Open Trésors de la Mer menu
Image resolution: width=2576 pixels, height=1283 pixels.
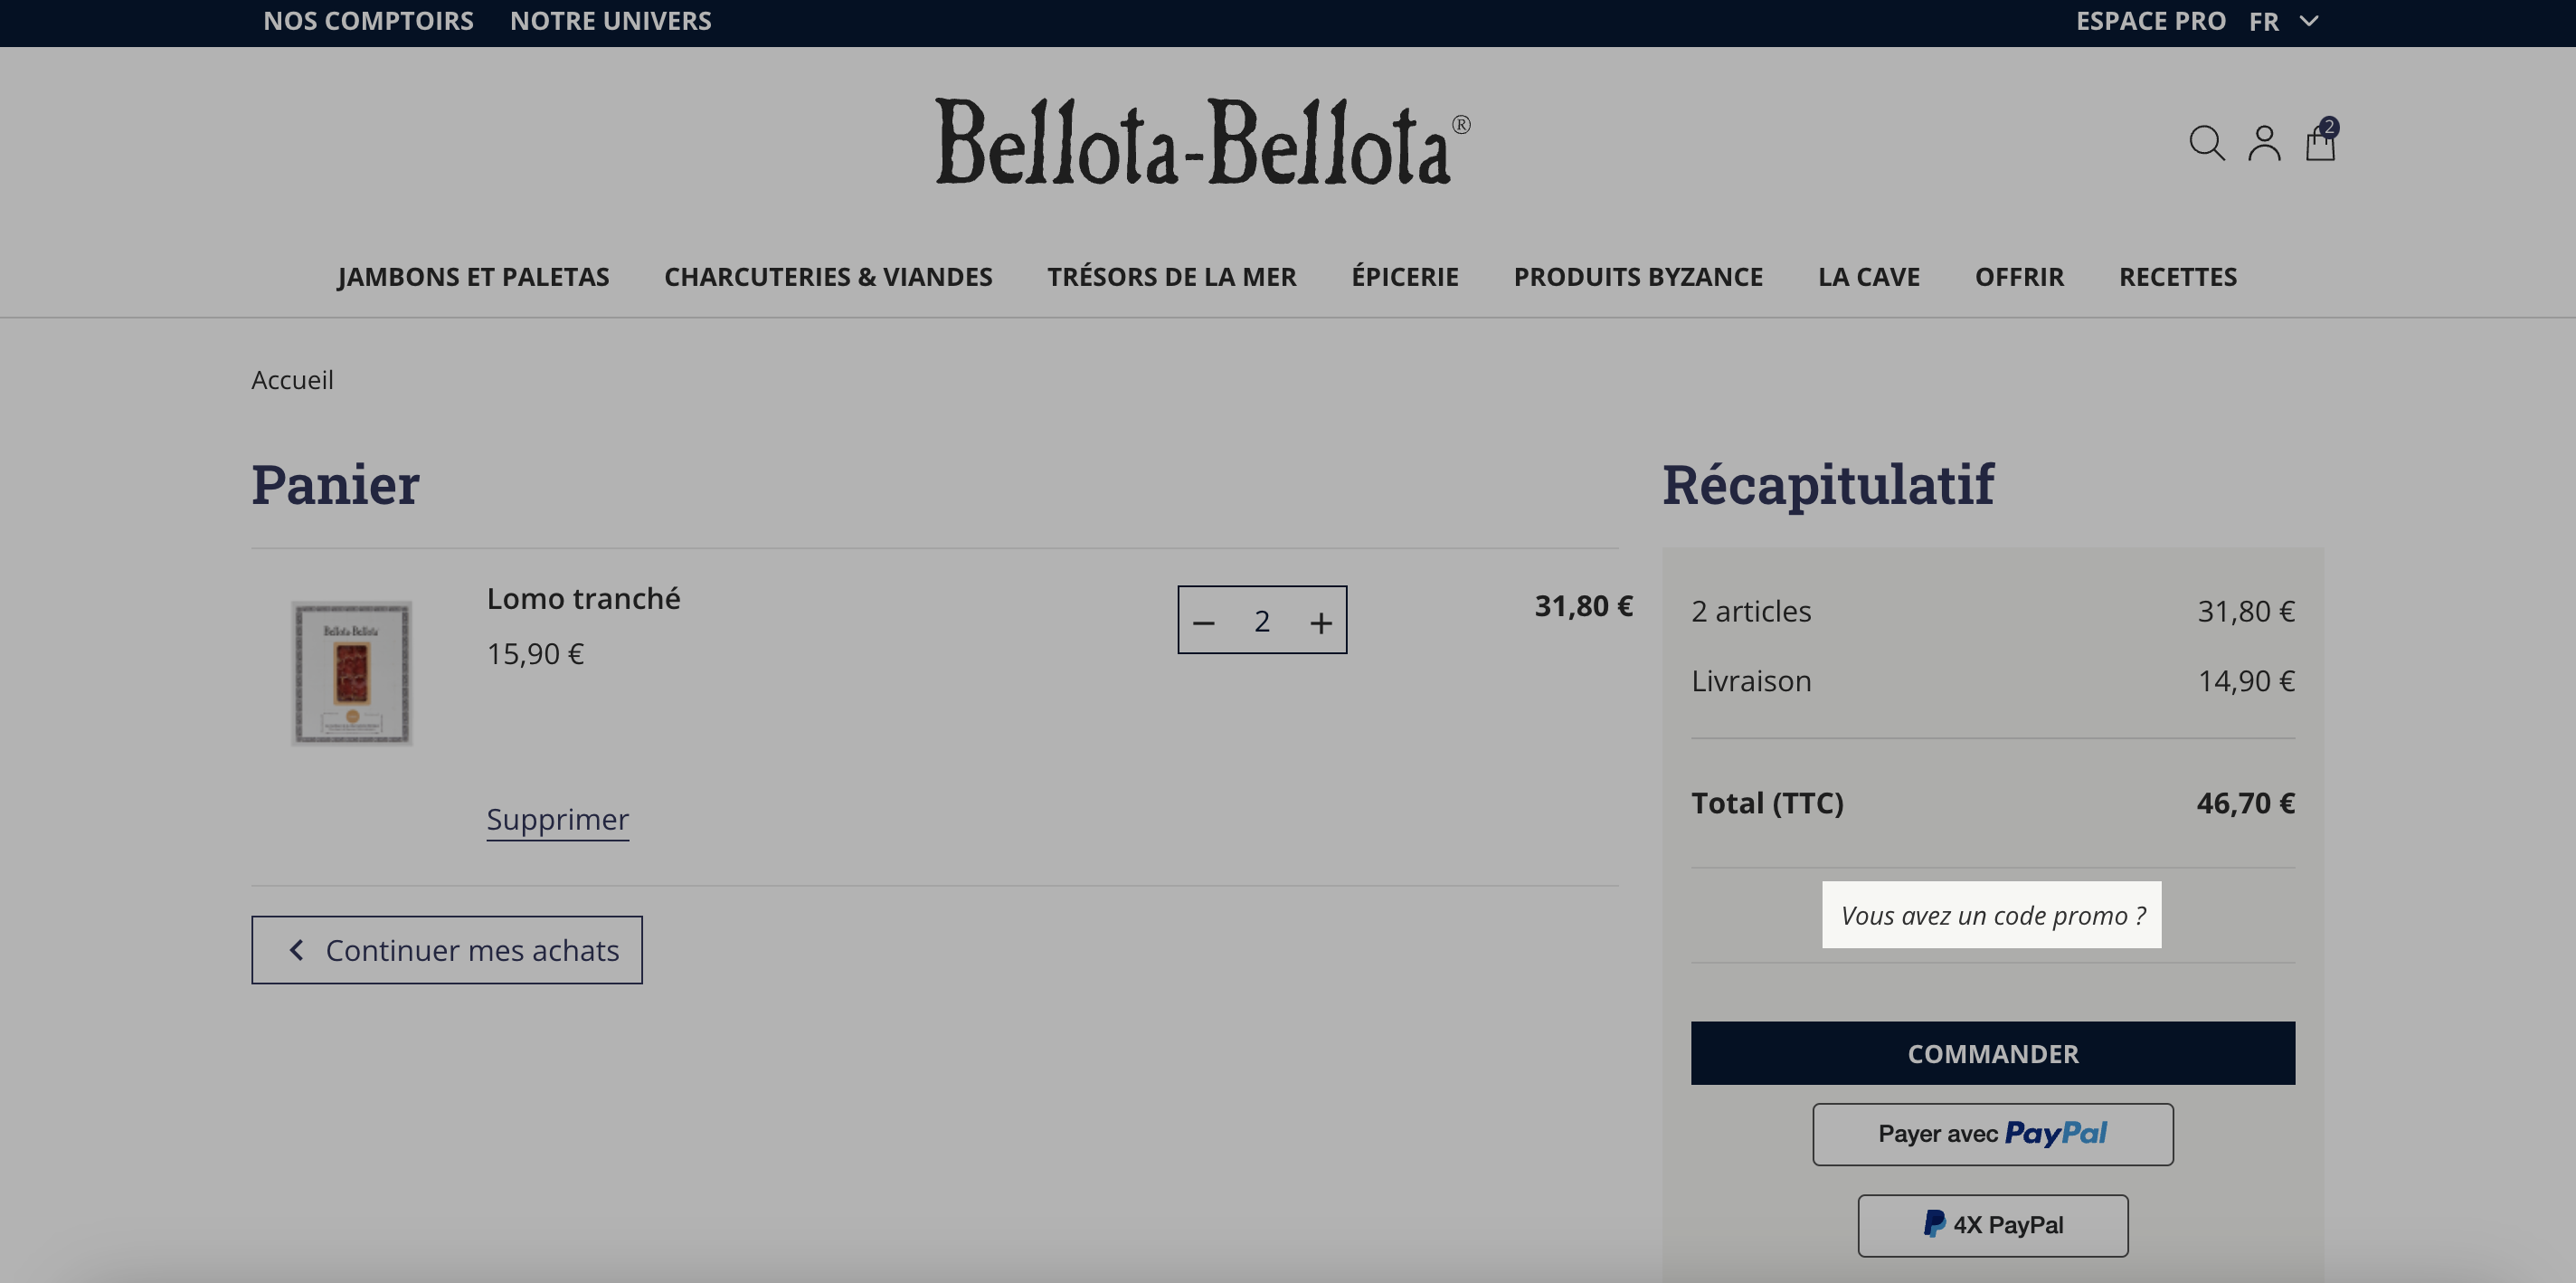click(1171, 277)
